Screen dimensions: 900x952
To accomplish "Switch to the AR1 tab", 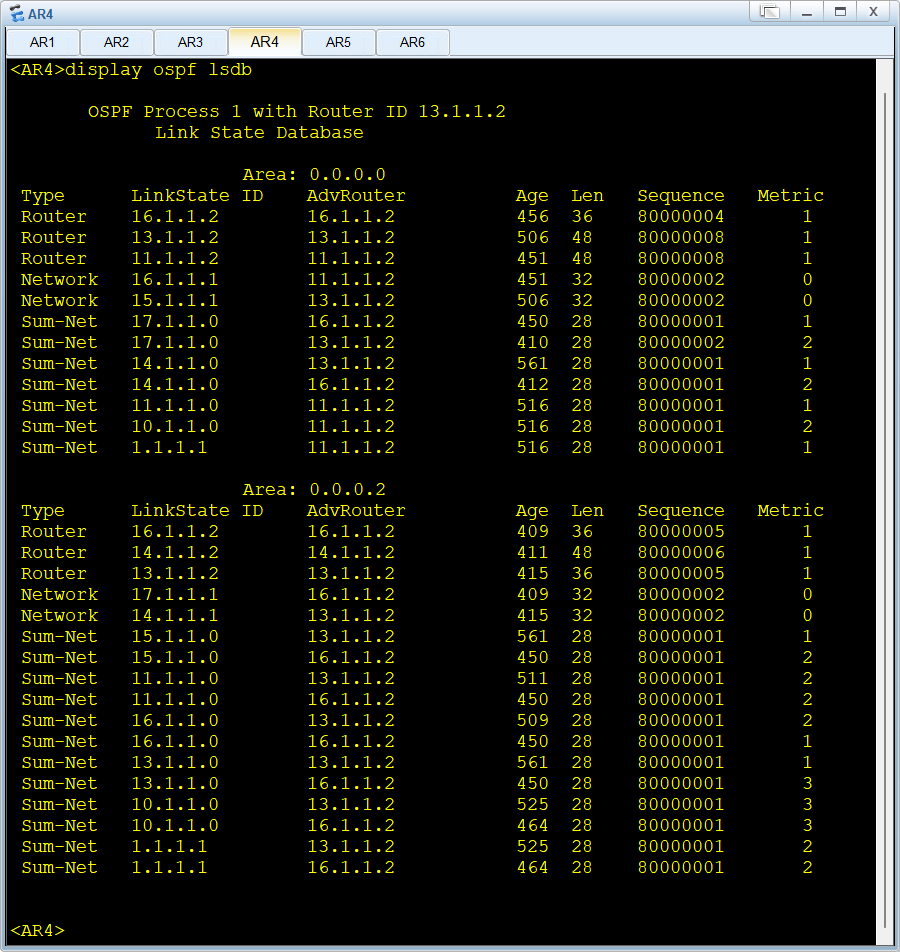I will pyautogui.click(x=43, y=42).
